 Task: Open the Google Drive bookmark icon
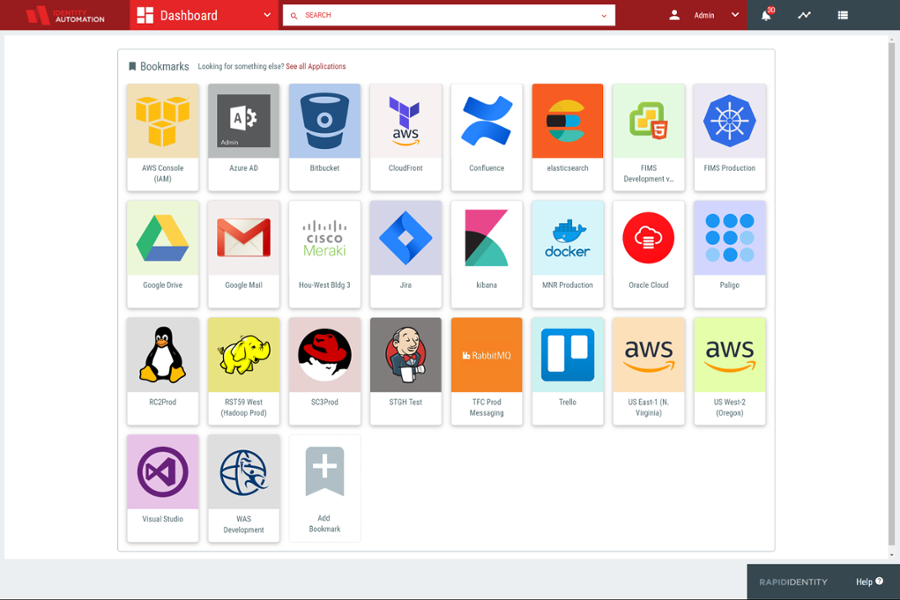[162, 238]
